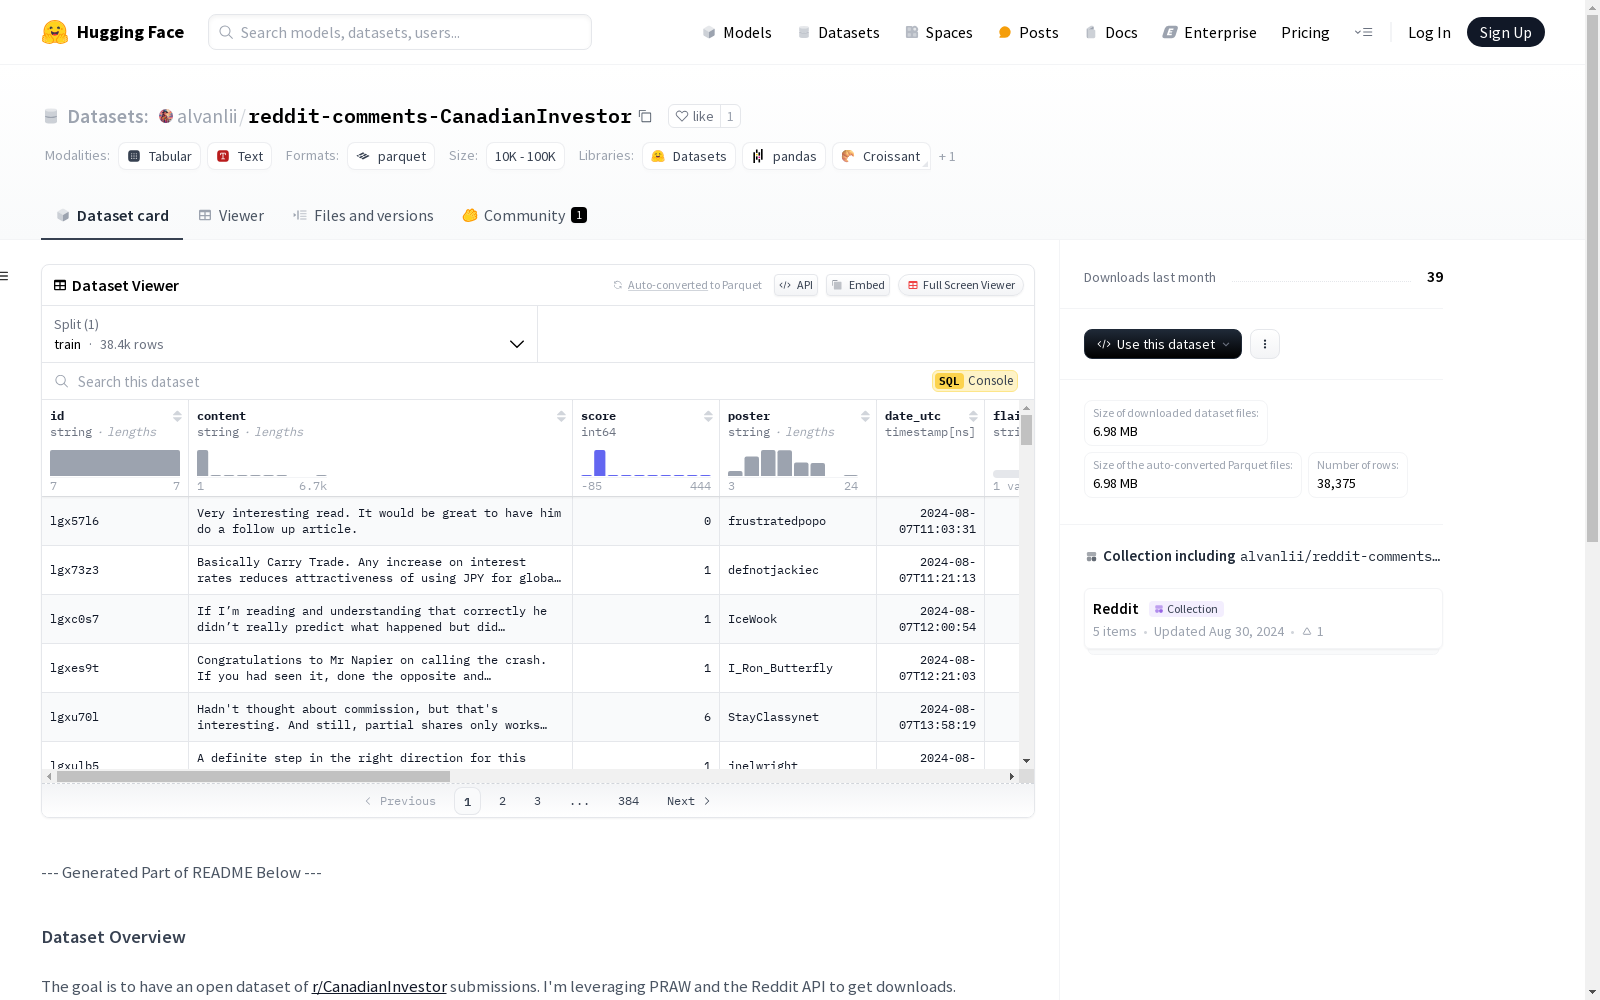Go to Datasets in top navigation
The width and height of the screenshot is (1600, 1000).
click(x=838, y=32)
